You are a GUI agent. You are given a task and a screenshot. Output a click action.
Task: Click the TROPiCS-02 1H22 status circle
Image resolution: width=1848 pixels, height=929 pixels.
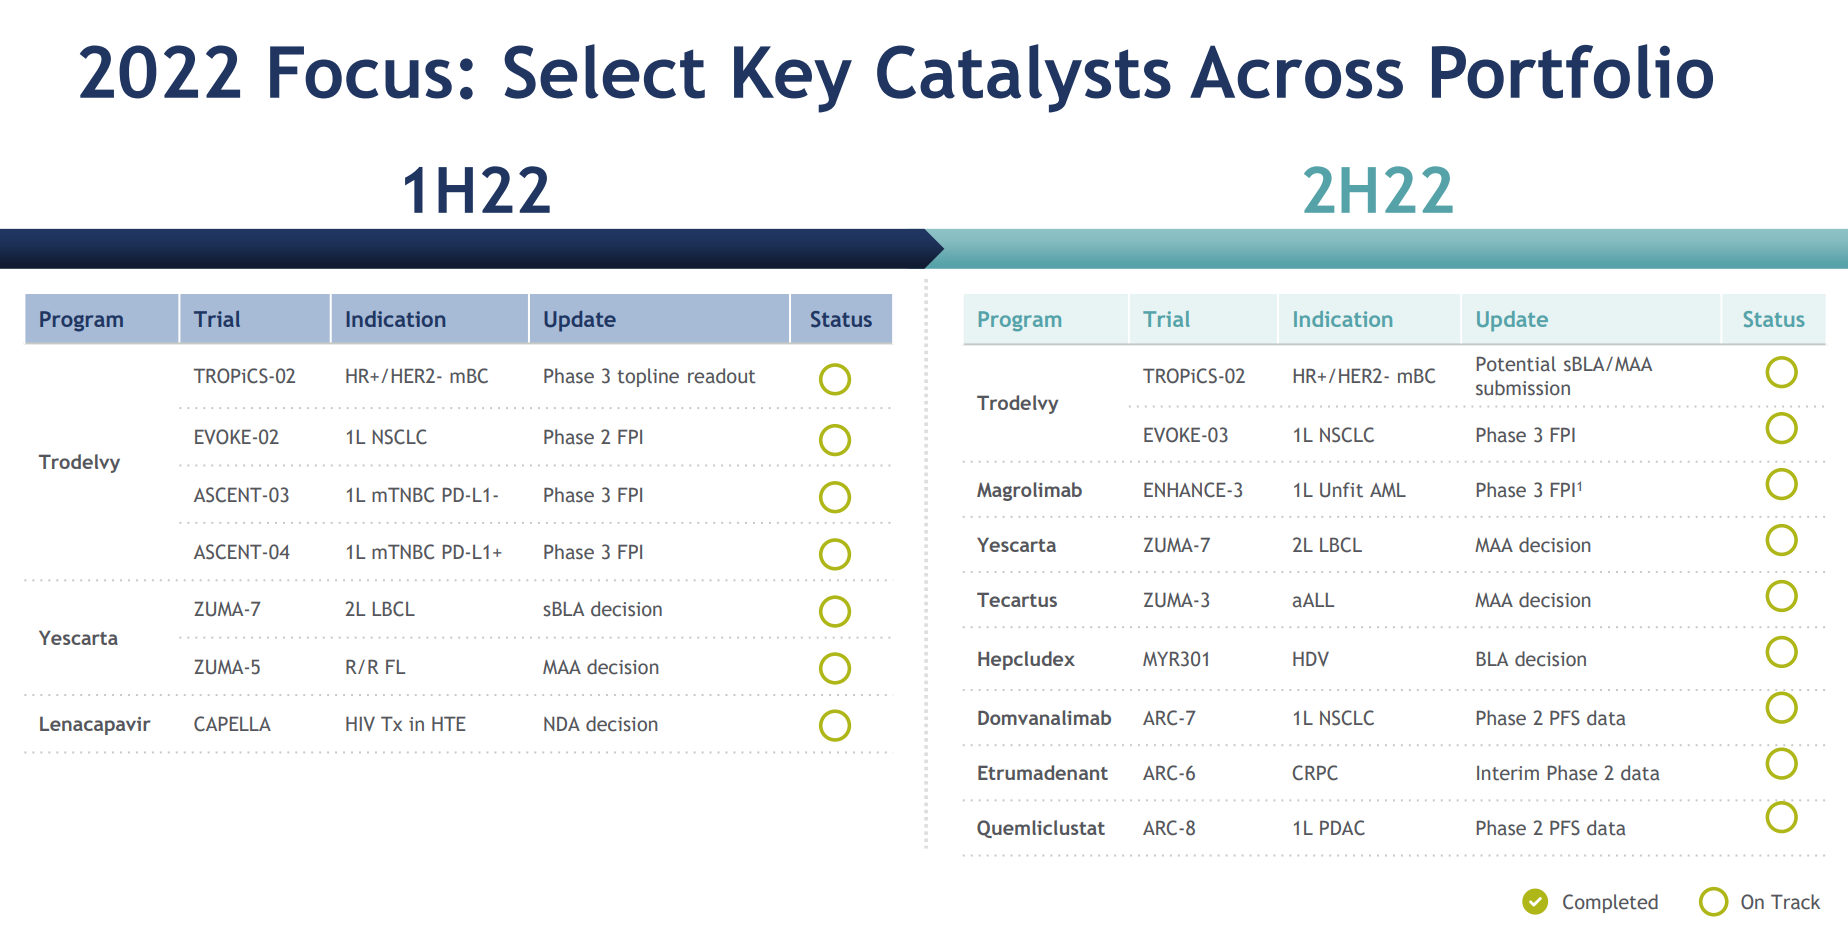coord(835,379)
